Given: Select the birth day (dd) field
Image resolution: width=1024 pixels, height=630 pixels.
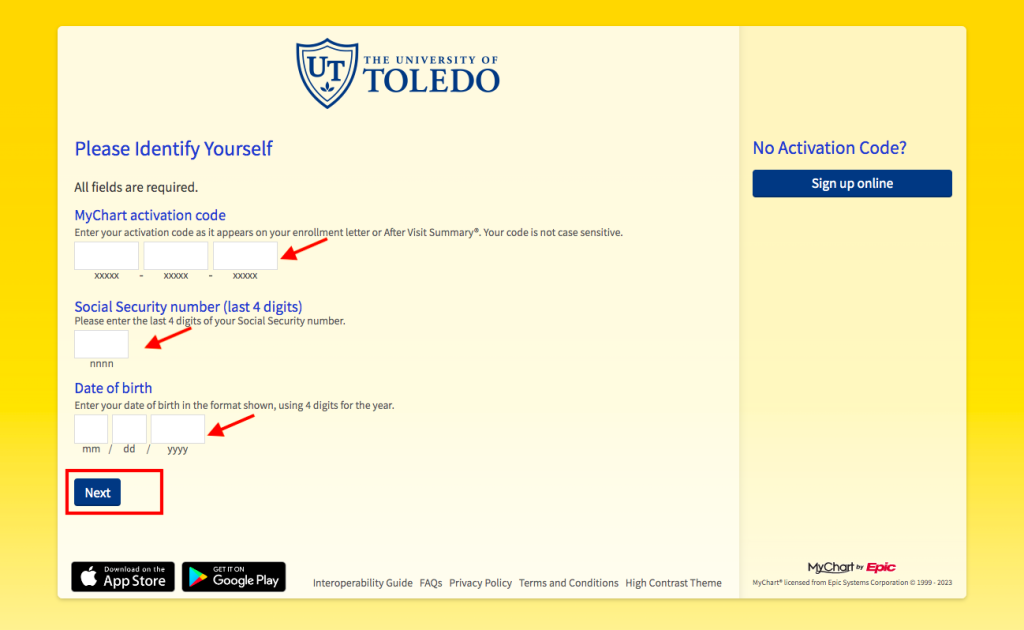Looking at the screenshot, I should [x=129, y=429].
